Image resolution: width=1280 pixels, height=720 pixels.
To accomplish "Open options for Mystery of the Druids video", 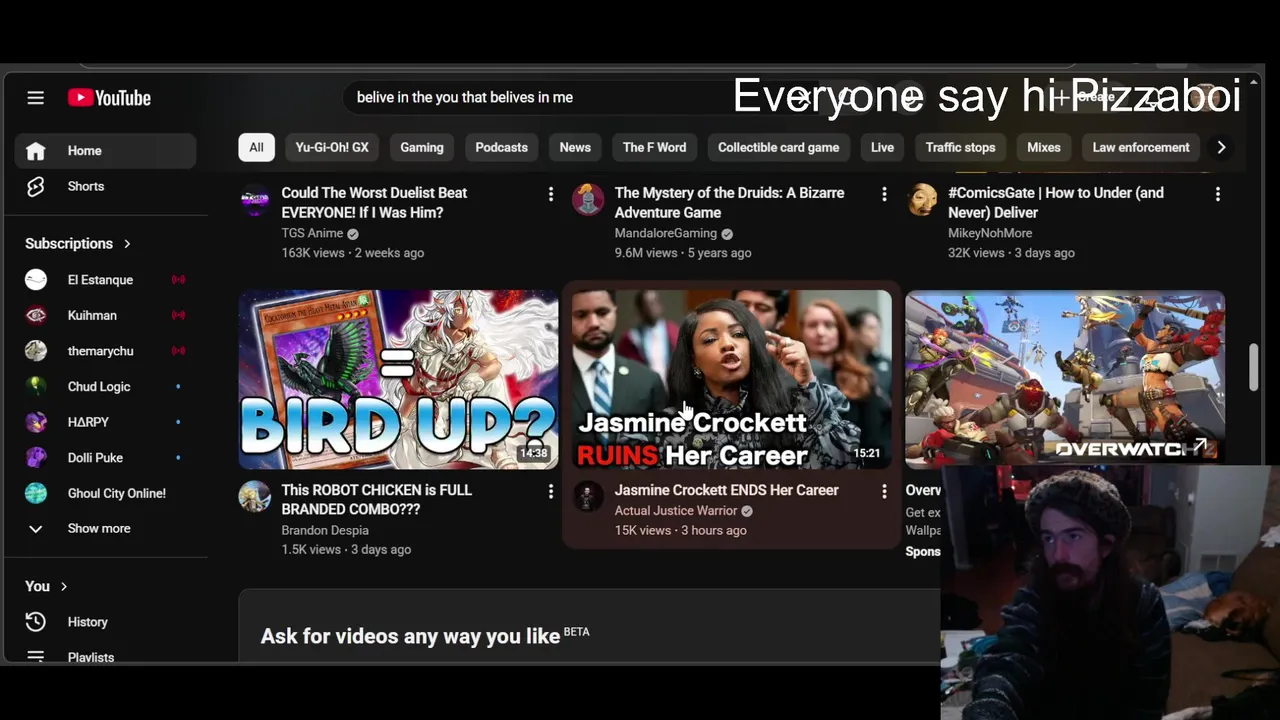I will (884, 194).
